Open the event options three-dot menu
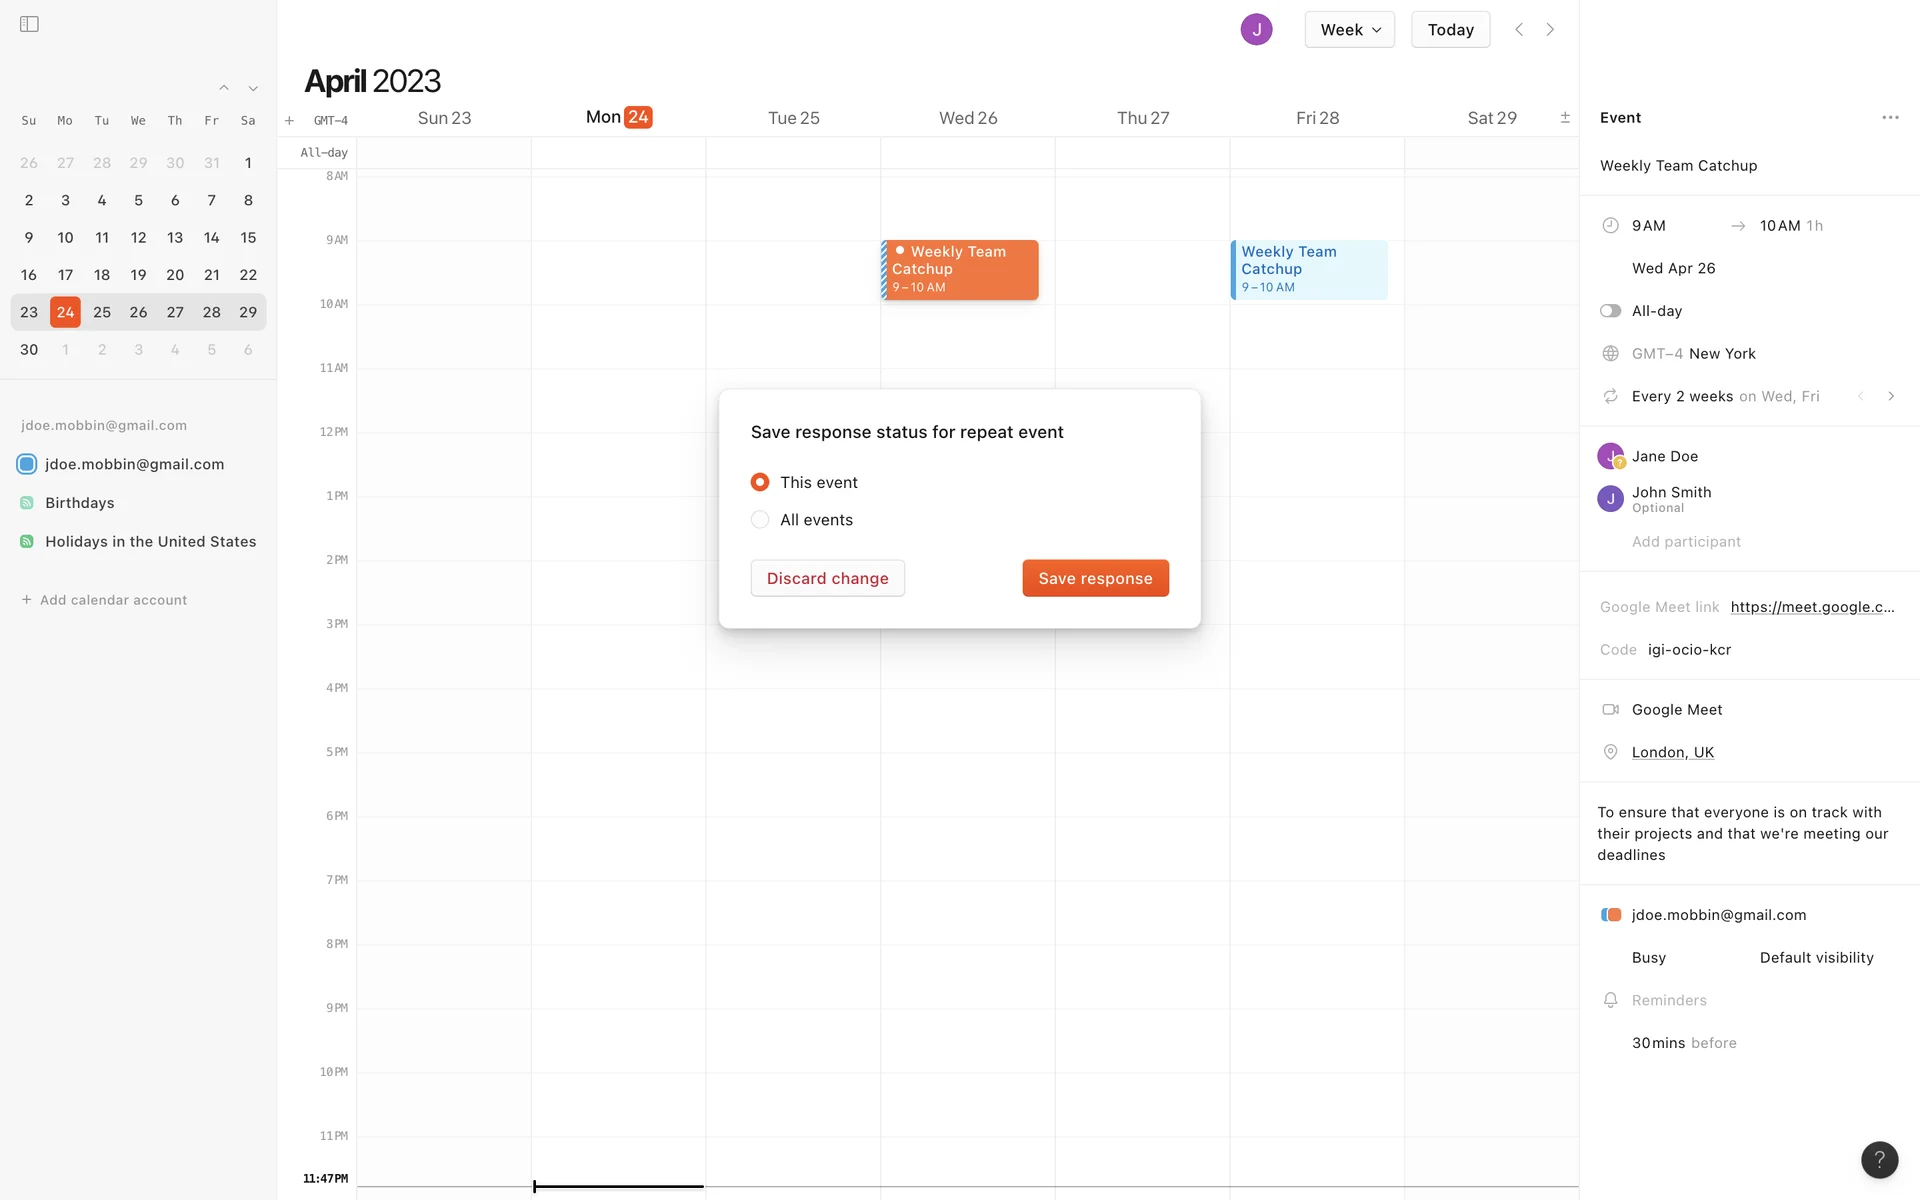The image size is (1920, 1200). (x=1889, y=118)
